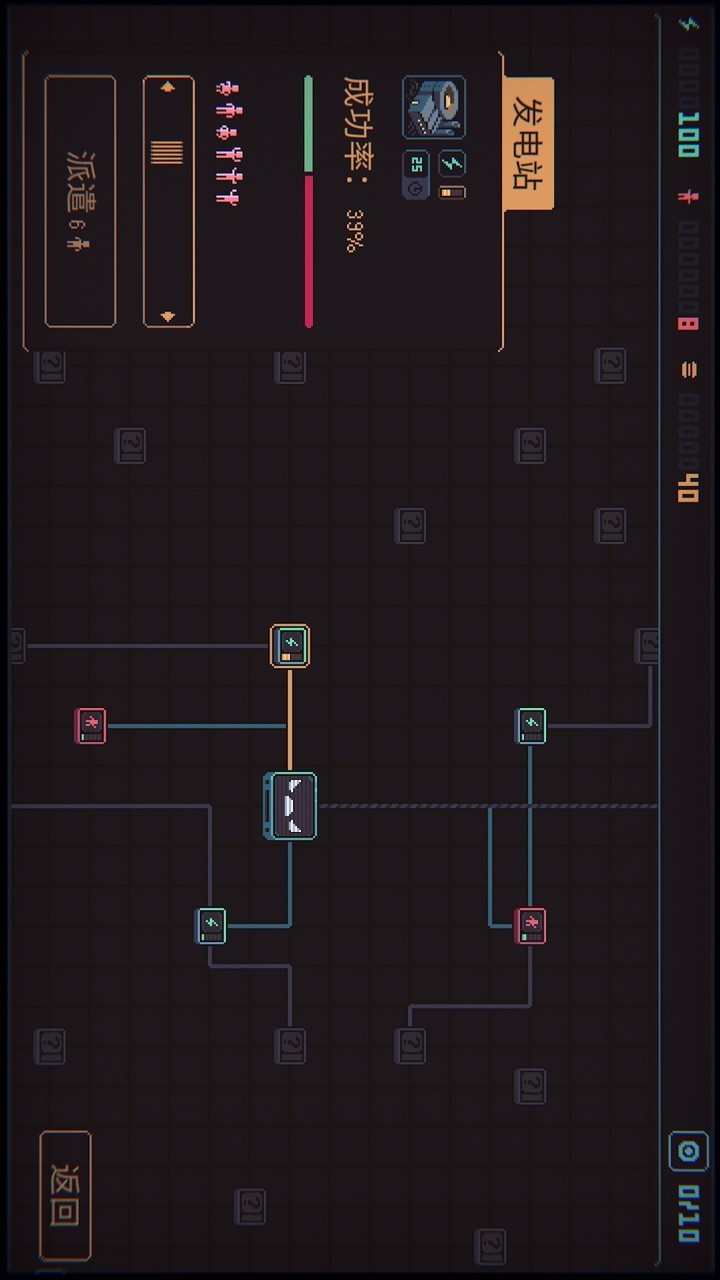Open the settings gear icon
Screen dimensions: 720x1280
point(688,1152)
